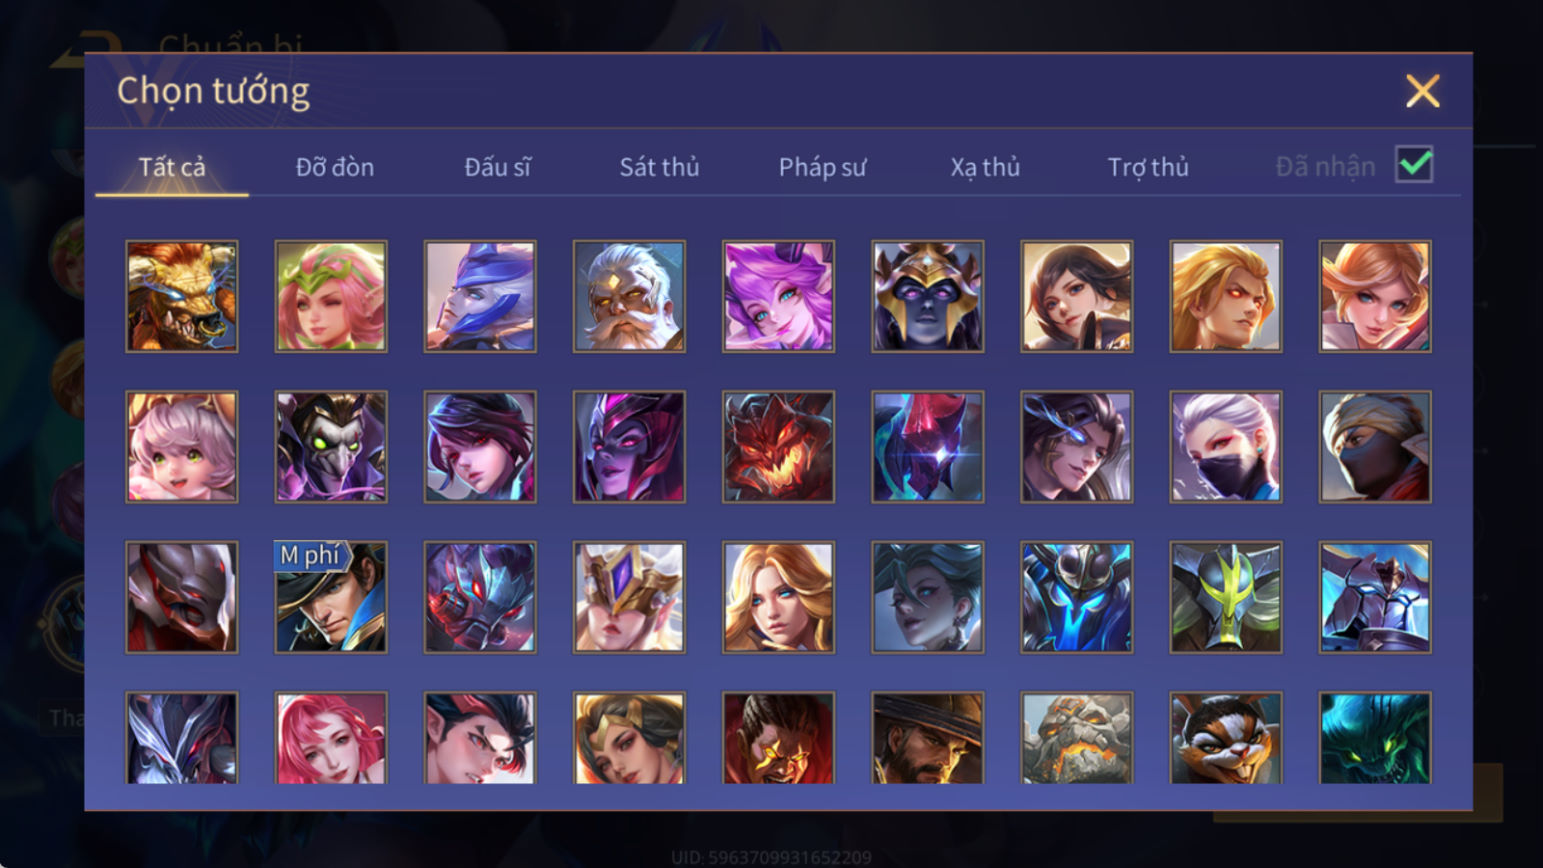Pick the green sea monster hero
Image resolution: width=1543 pixels, height=868 pixels.
[x=1374, y=738]
